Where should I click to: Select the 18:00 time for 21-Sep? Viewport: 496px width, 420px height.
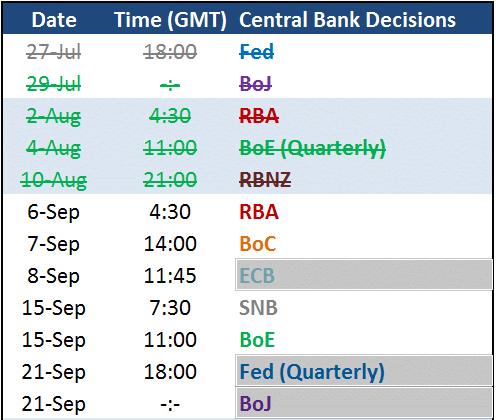(170, 372)
